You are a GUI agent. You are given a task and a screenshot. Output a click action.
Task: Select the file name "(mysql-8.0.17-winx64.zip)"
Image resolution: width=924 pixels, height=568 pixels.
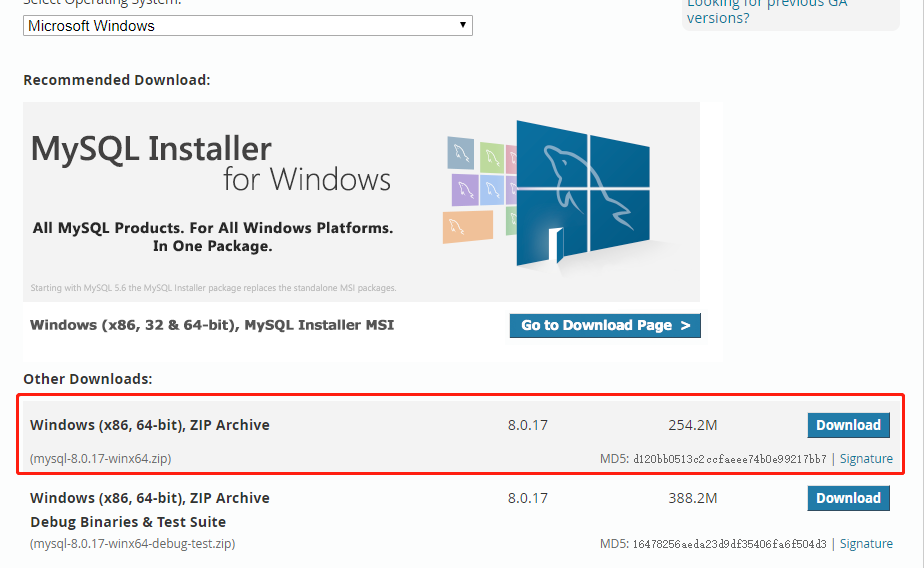tap(101, 458)
